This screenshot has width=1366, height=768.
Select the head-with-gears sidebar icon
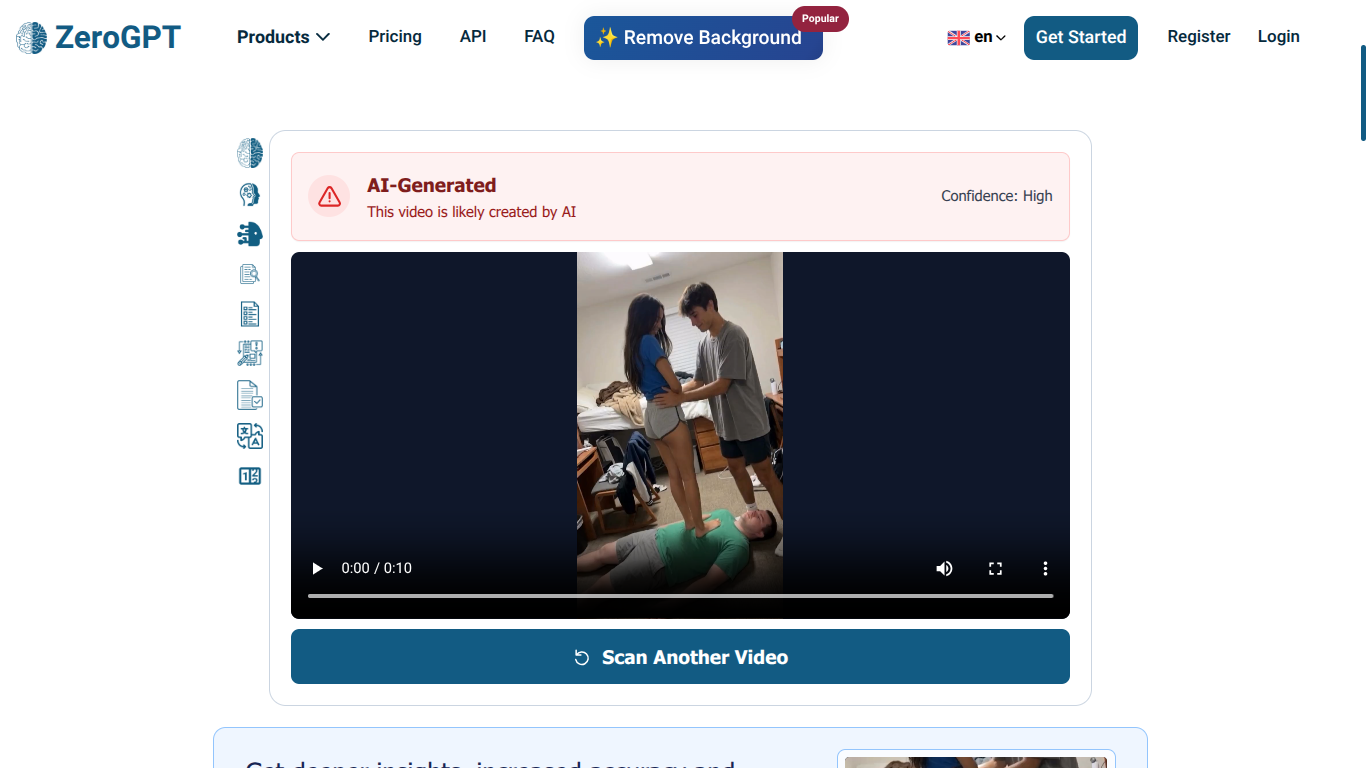pos(250,194)
